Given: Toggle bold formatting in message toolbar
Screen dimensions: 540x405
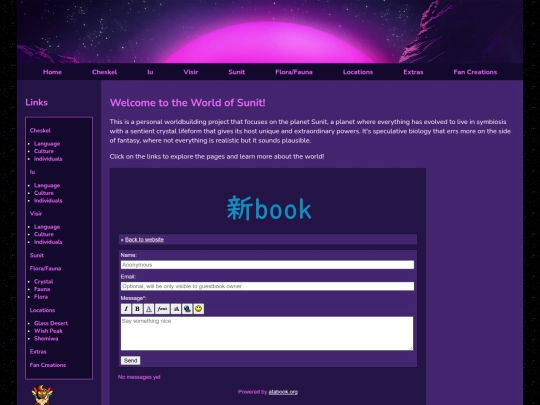Looking at the screenshot, I should coord(137,309).
